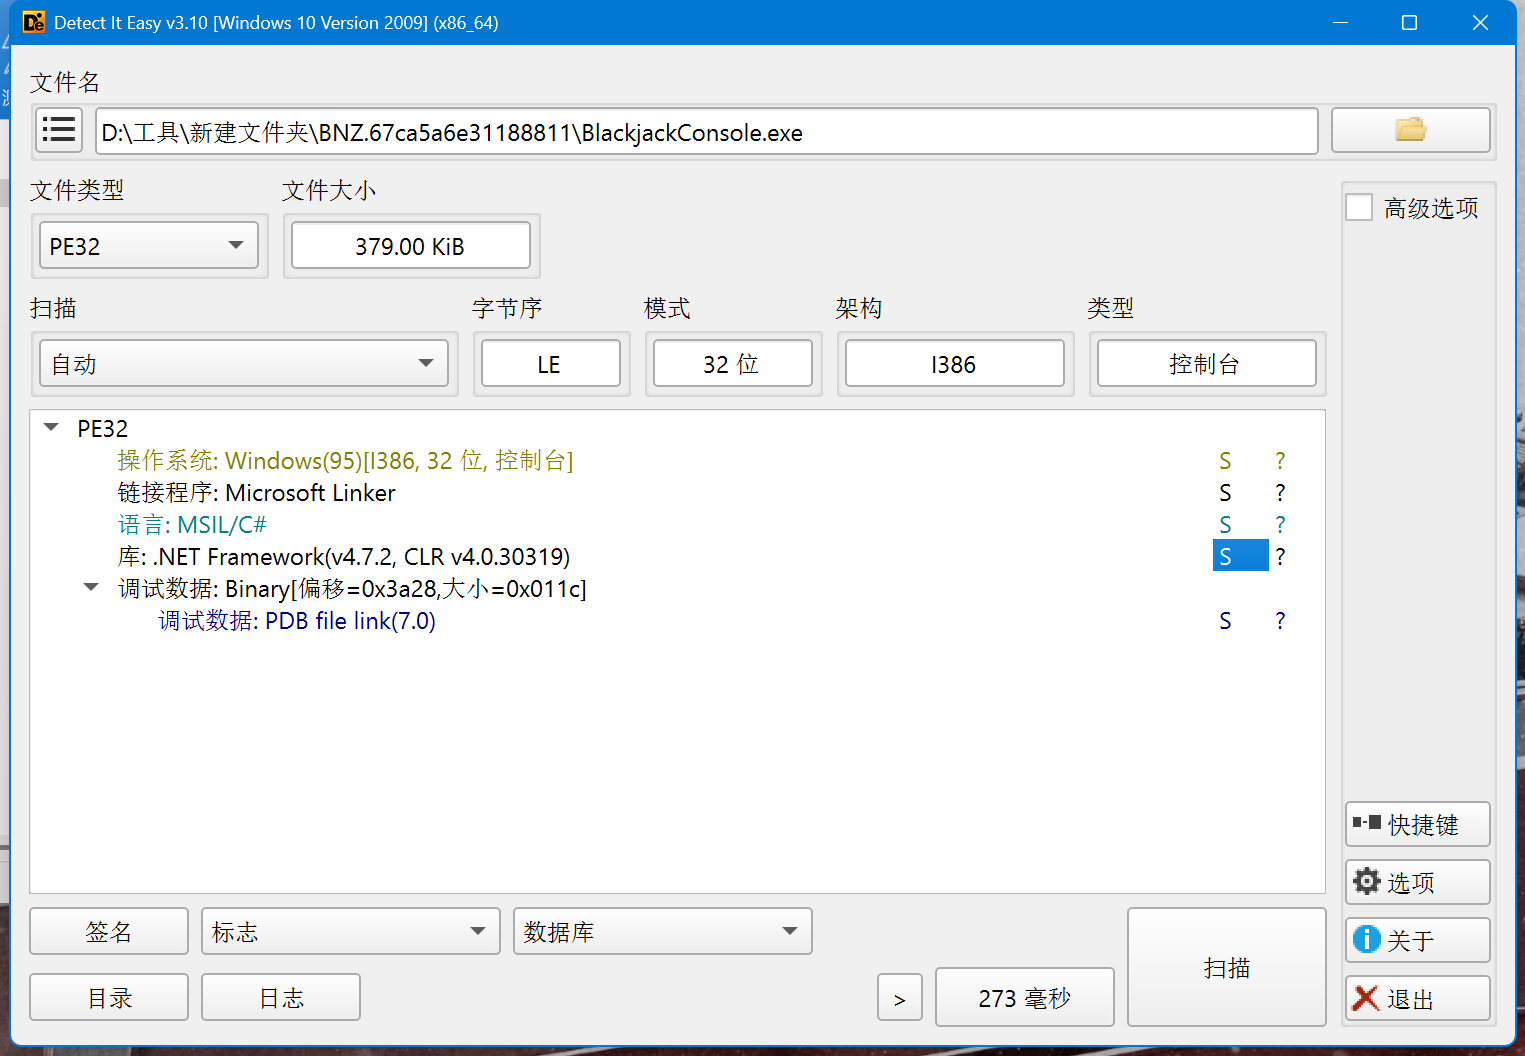Collapse the PE32 tree root

tap(51, 428)
